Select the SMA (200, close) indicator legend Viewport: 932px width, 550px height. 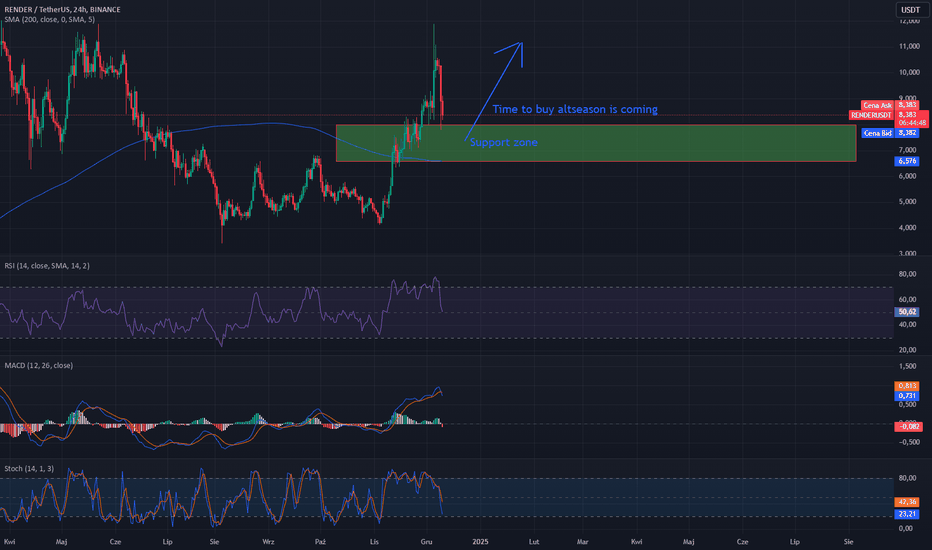pyautogui.click(x=49, y=20)
